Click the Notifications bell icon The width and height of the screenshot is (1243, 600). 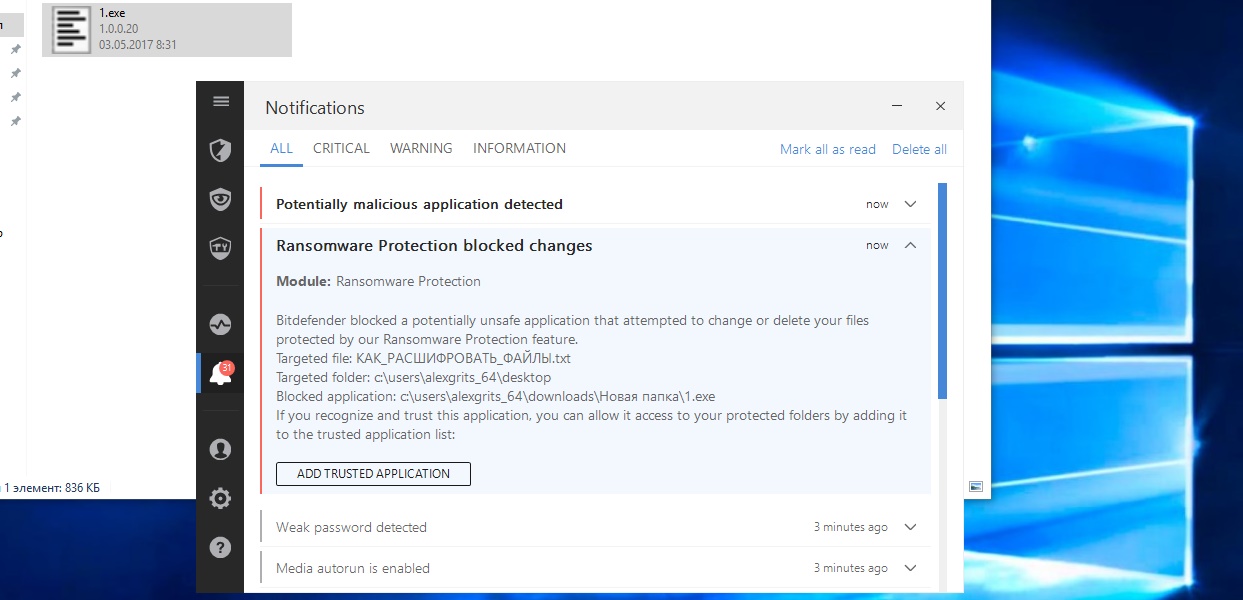pos(220,373)
